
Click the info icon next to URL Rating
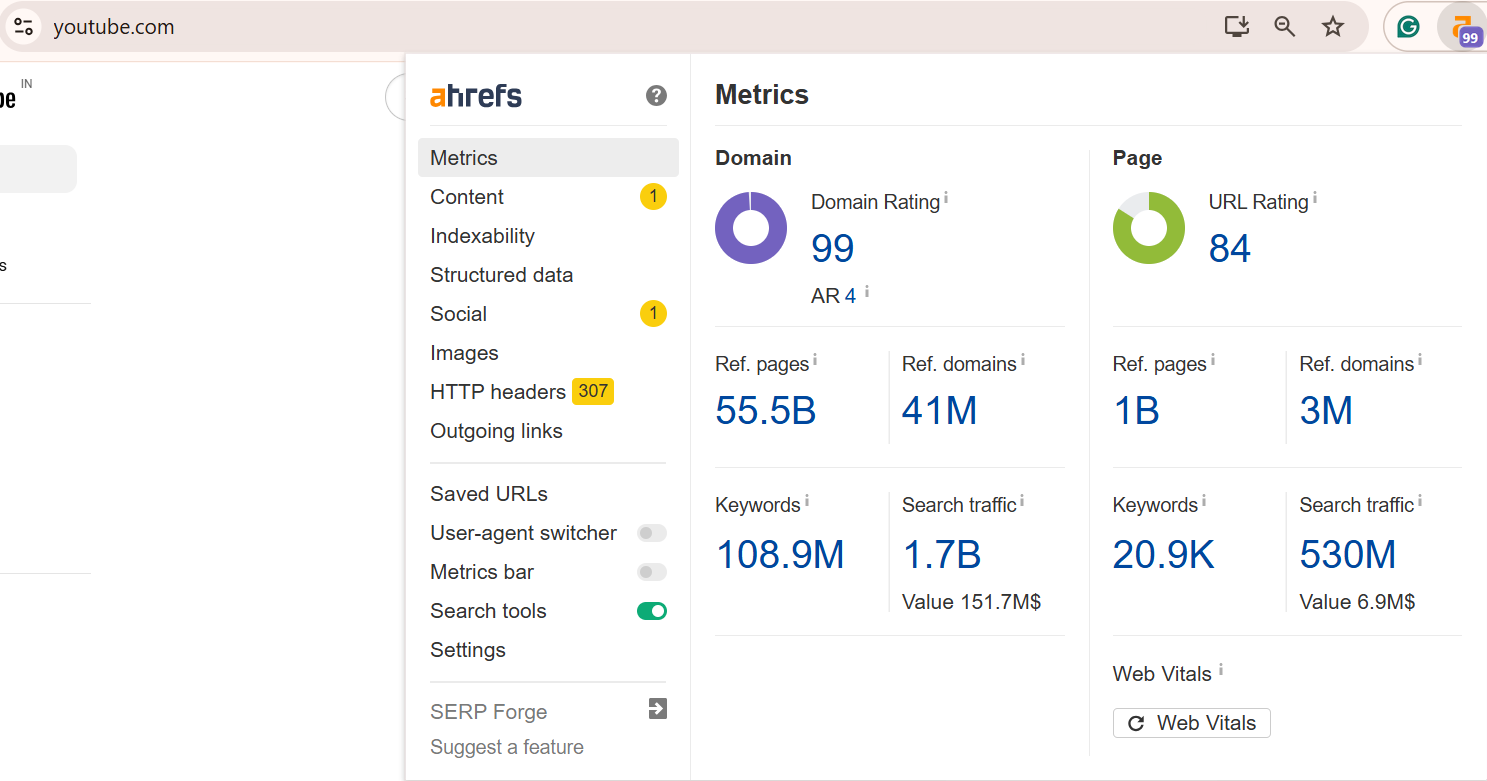(1315, 198)
